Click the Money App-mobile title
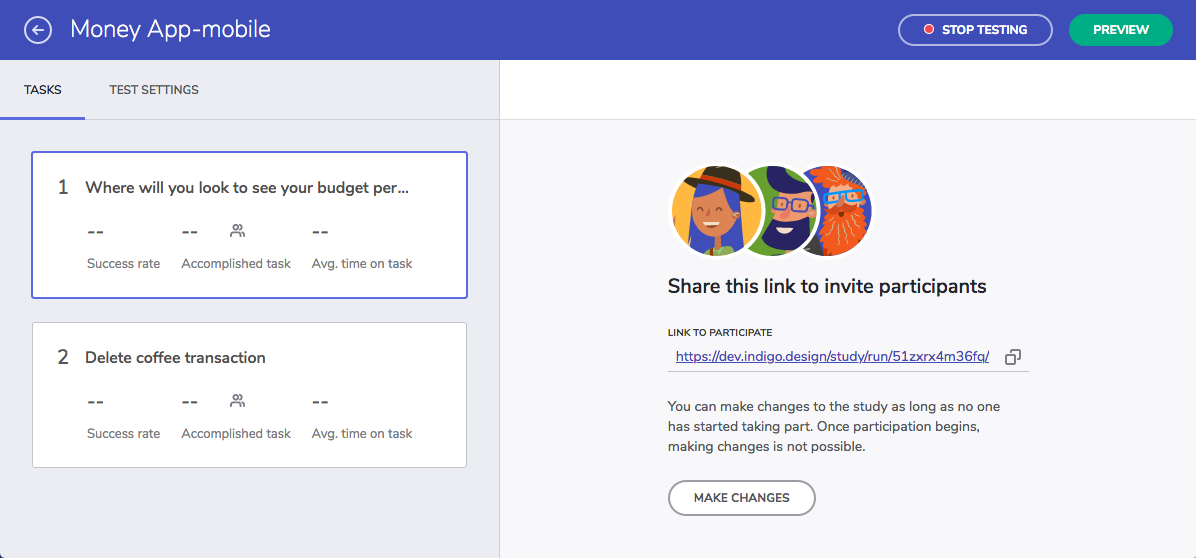This screenshot has width=1196, height=558. 171,30
